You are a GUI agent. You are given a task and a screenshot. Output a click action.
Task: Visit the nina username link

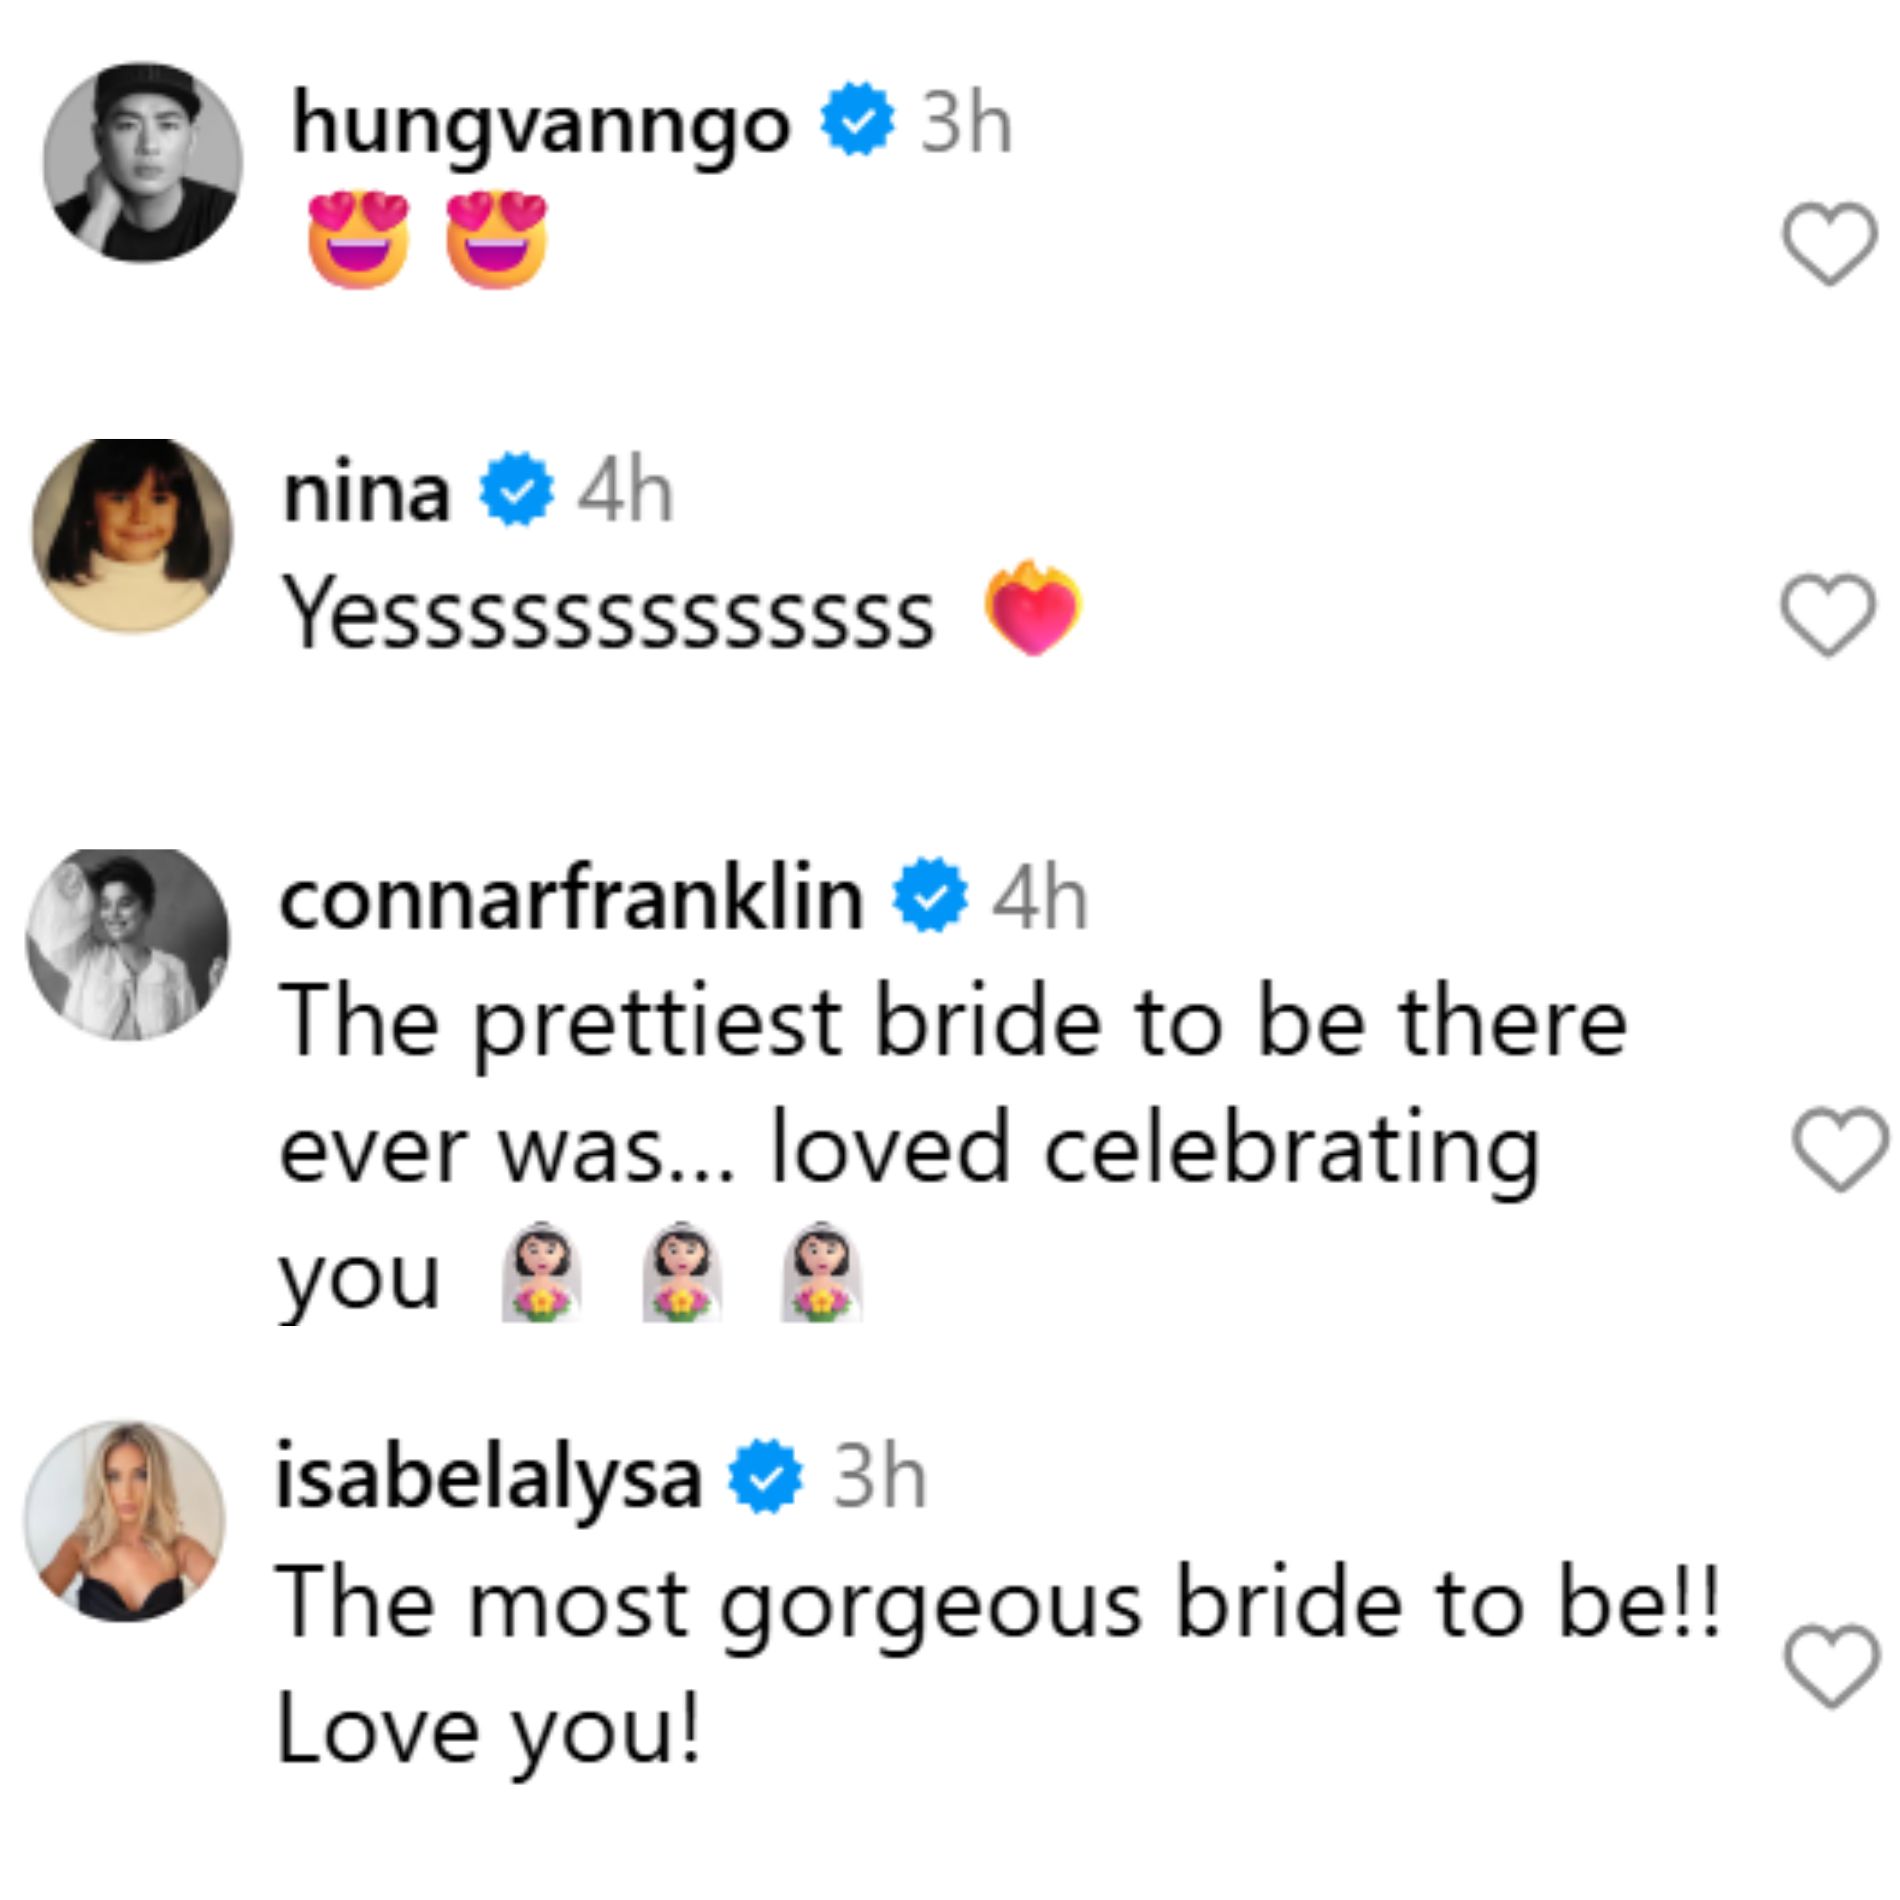click(x=366, y=494)
